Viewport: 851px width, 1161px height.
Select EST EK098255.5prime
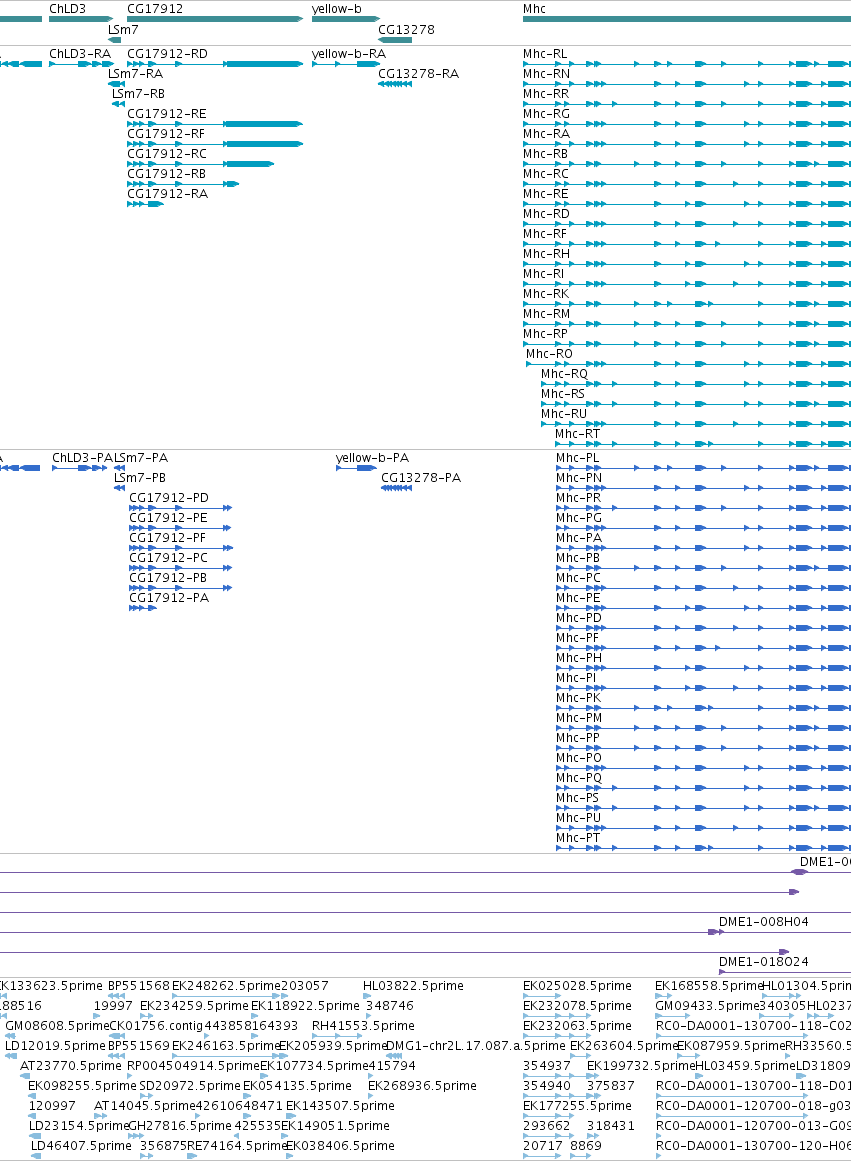[x=82, y=1086]
